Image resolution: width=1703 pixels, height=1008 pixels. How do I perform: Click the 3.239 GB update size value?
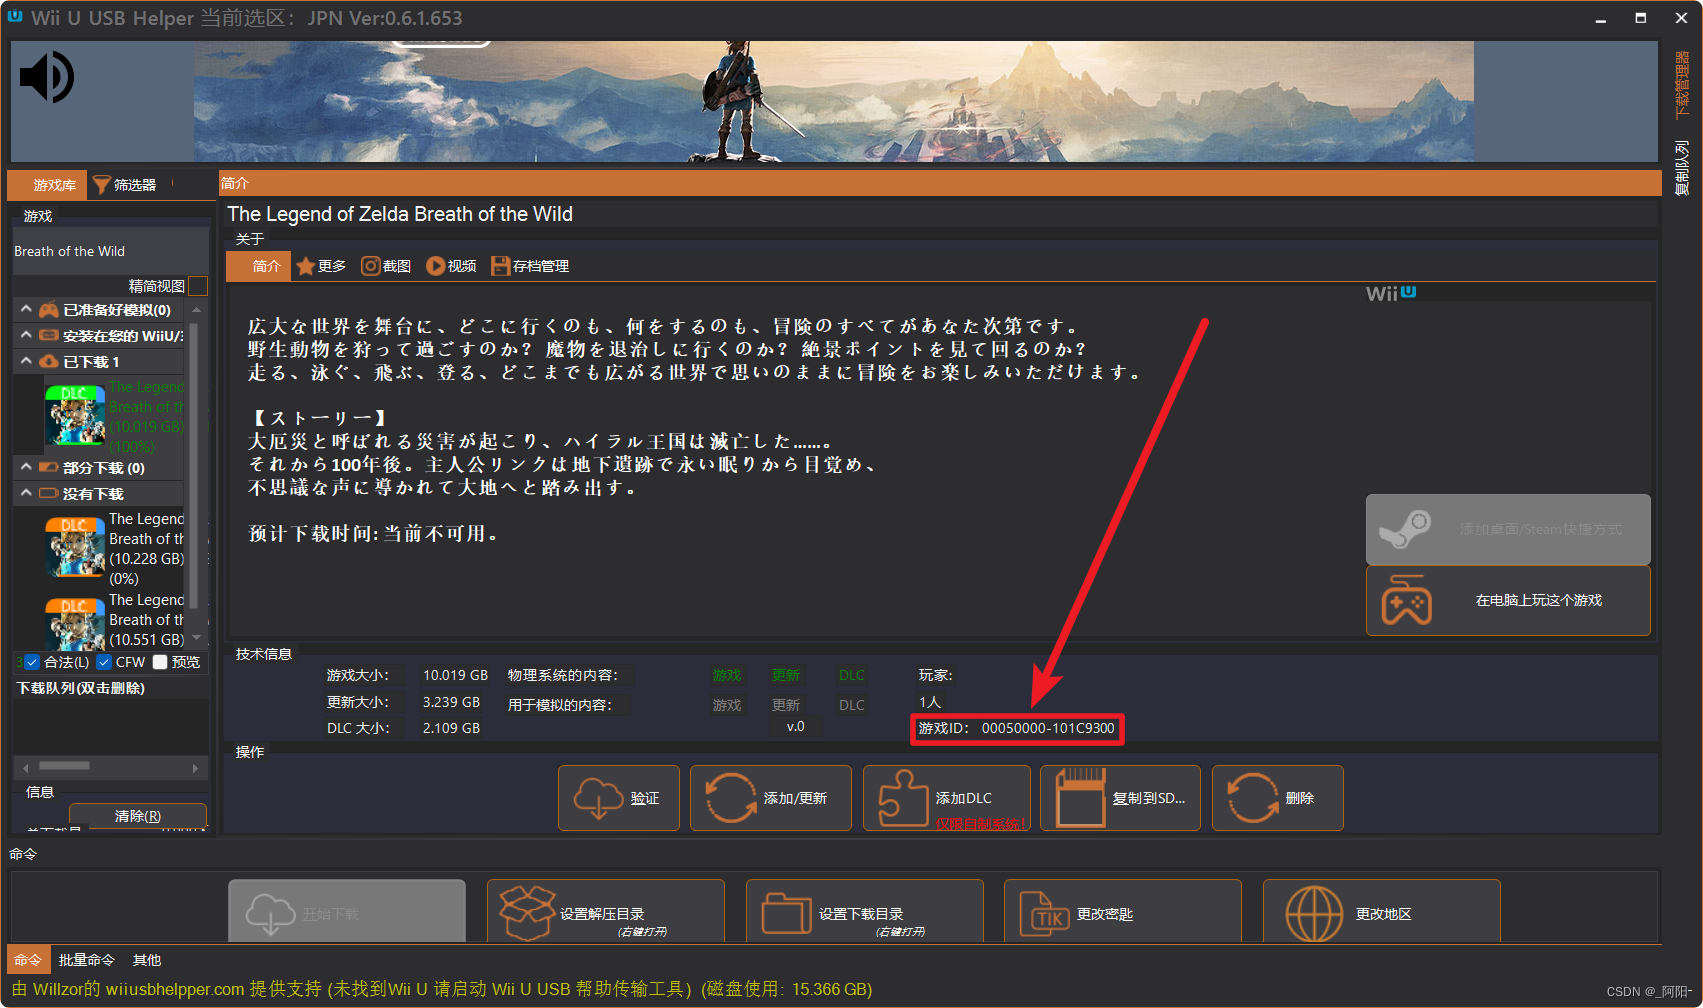click(451, 702)
